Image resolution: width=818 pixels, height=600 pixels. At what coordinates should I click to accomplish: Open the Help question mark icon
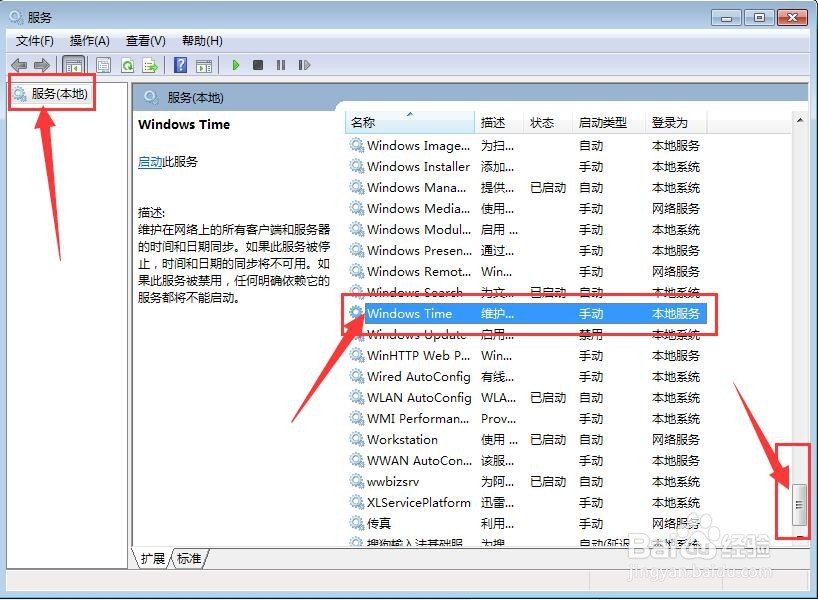(181, 65)
